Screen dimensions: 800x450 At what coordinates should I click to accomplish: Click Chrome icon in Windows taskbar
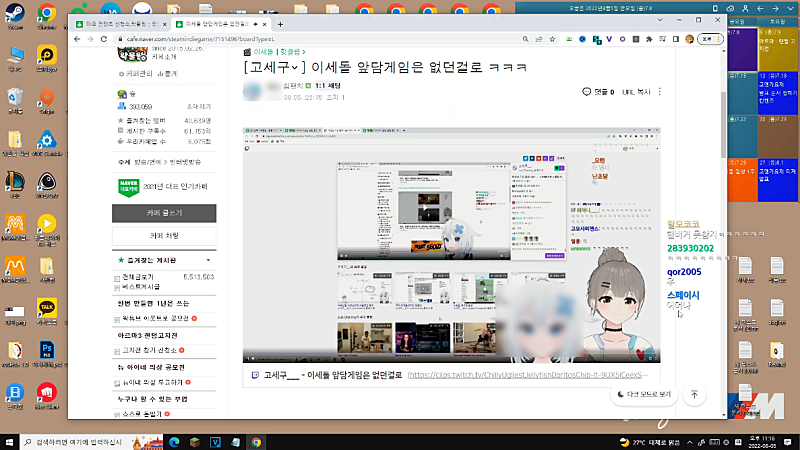click(257, 441)
